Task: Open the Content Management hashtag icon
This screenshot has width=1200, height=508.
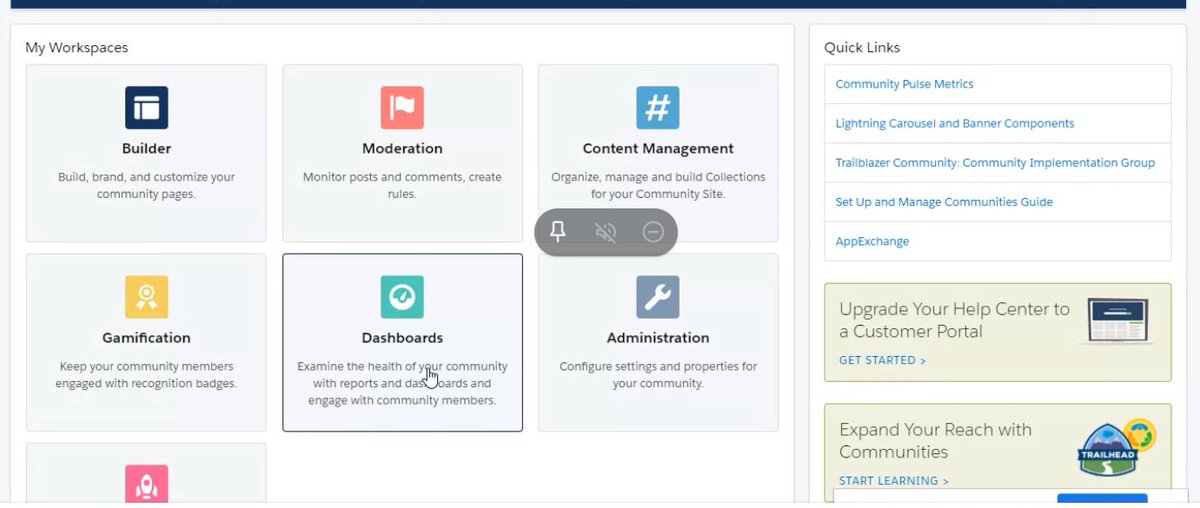Action: [x=658, y=107]
